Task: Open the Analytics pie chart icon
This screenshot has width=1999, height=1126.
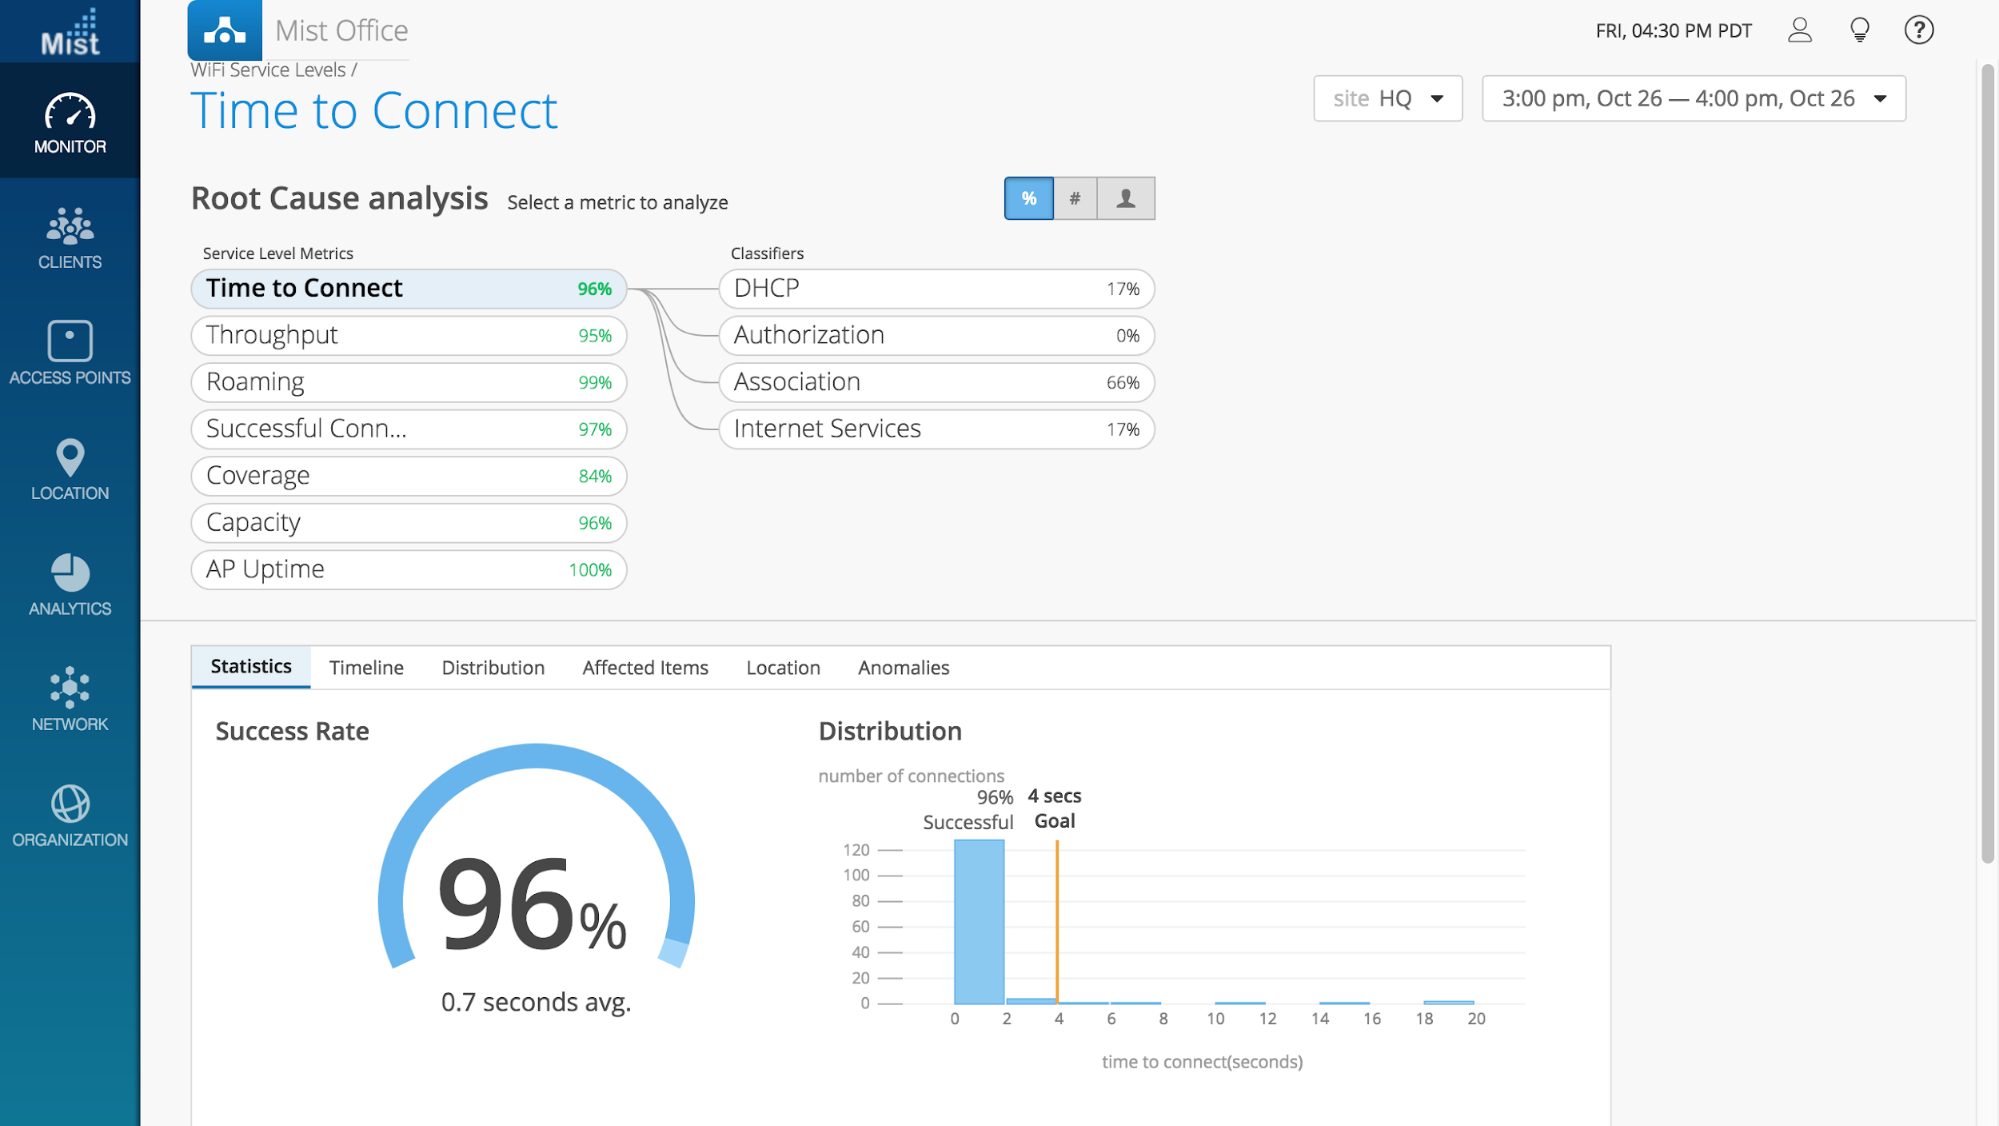Action: [x=70, y=573]
